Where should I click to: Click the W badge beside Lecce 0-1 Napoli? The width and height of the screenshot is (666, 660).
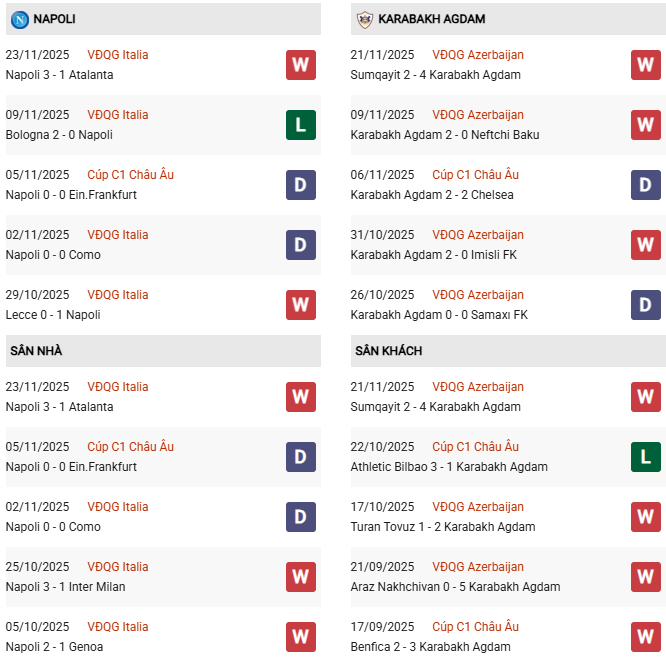point(301,305)
